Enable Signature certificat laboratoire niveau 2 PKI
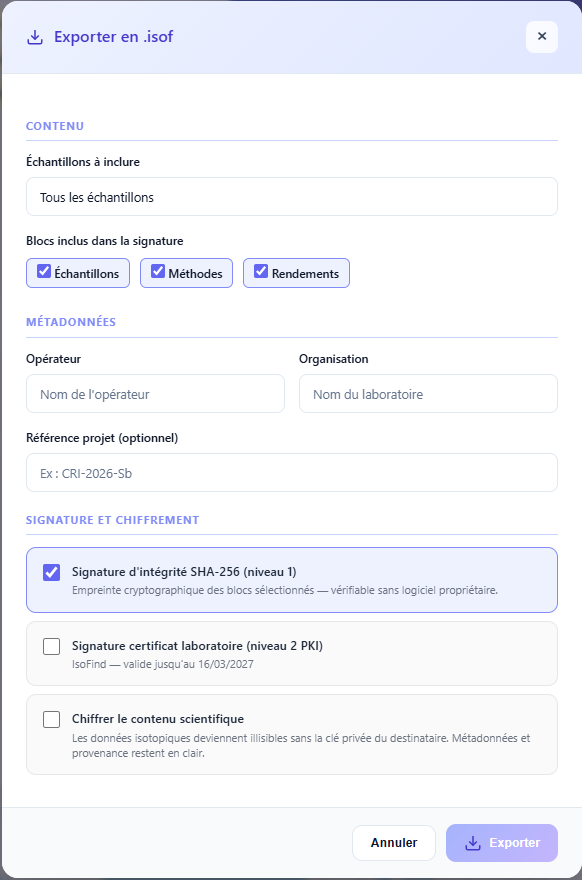 click(x=50, y=646)
